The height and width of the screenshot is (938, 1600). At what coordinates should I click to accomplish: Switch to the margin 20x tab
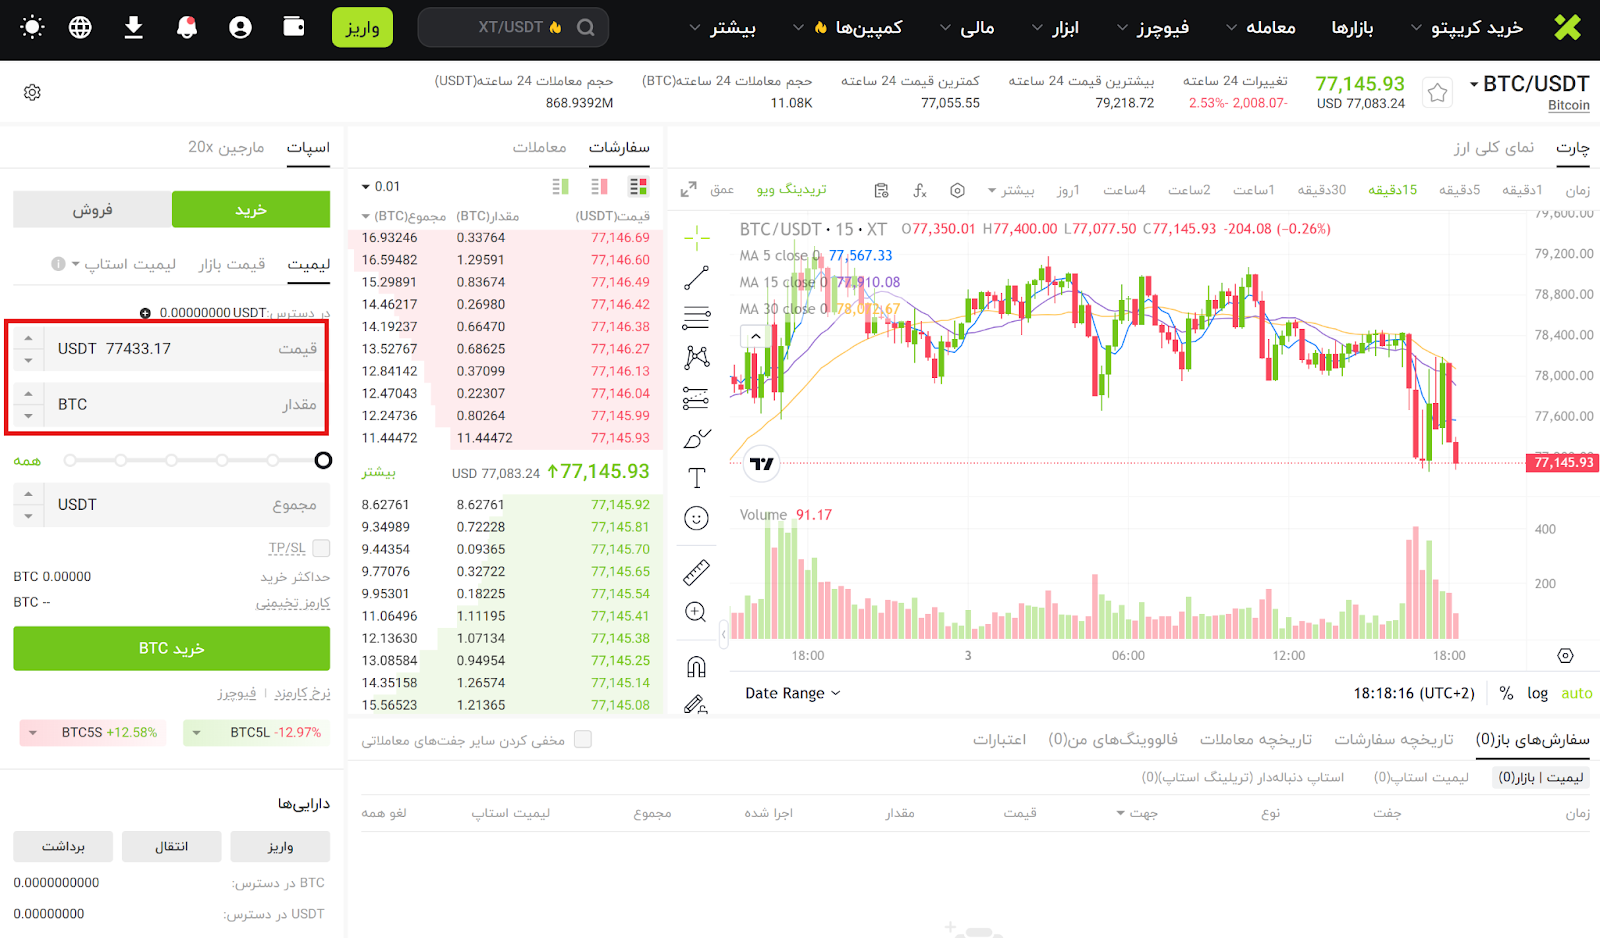[226, 147]
